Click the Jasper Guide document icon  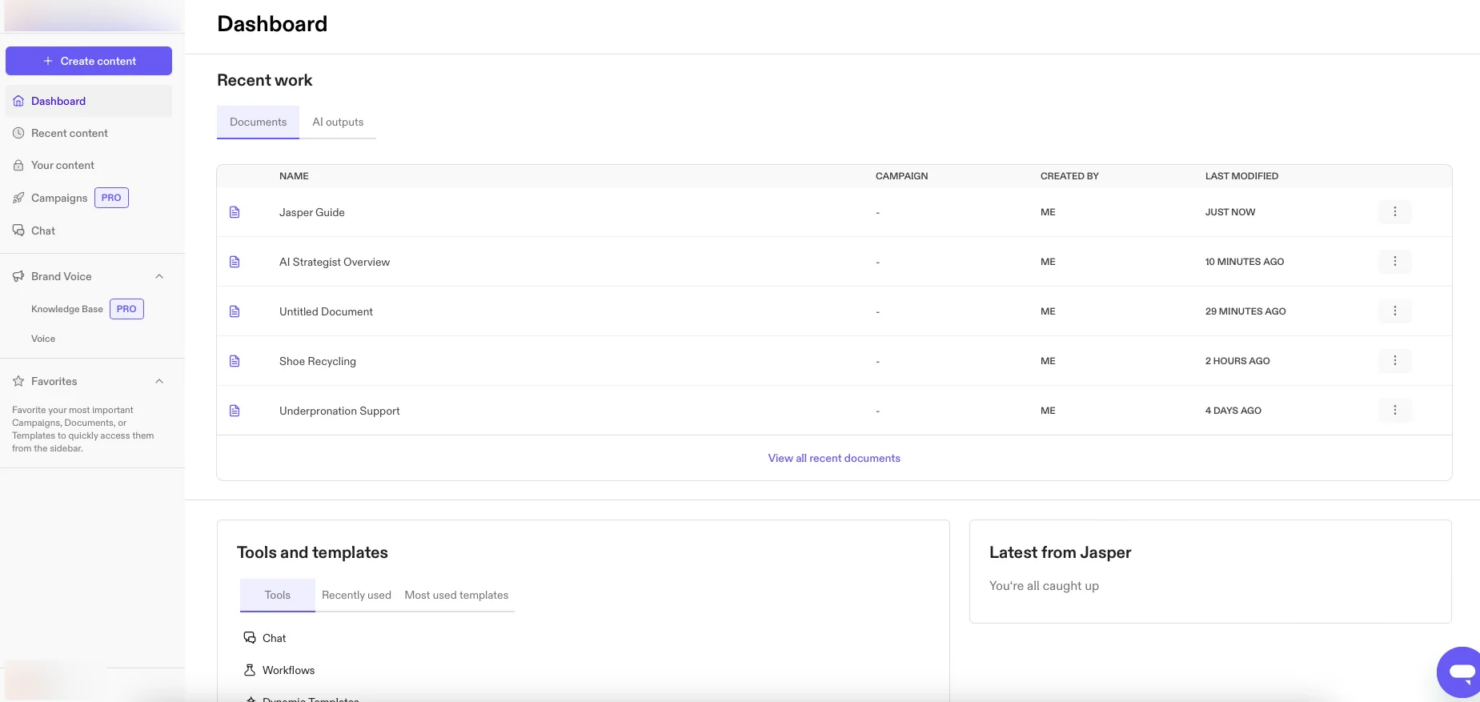(x=234, y=211)
